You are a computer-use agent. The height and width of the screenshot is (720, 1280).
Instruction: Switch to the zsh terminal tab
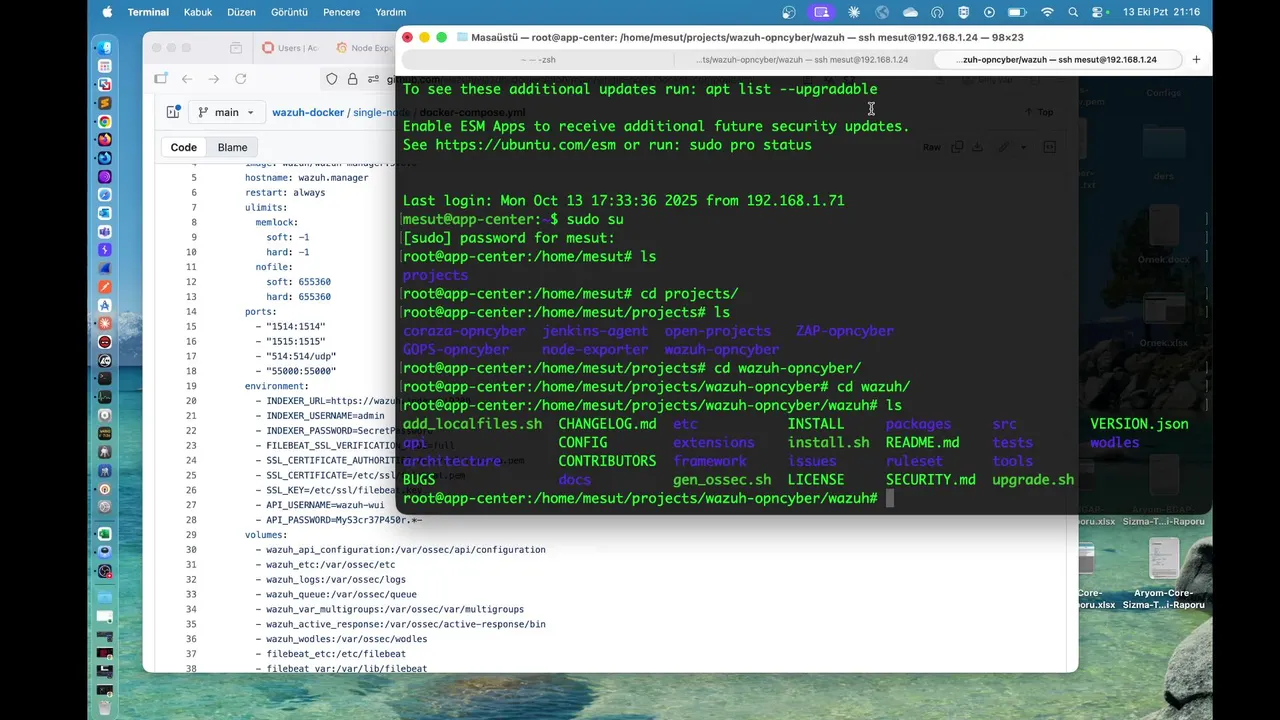(x=538, y=60)
